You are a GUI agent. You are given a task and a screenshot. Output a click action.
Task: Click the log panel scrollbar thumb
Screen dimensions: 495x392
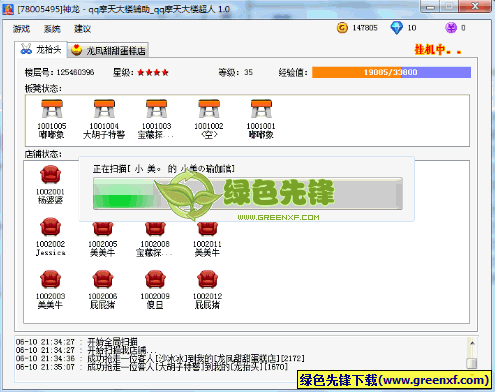472,363
